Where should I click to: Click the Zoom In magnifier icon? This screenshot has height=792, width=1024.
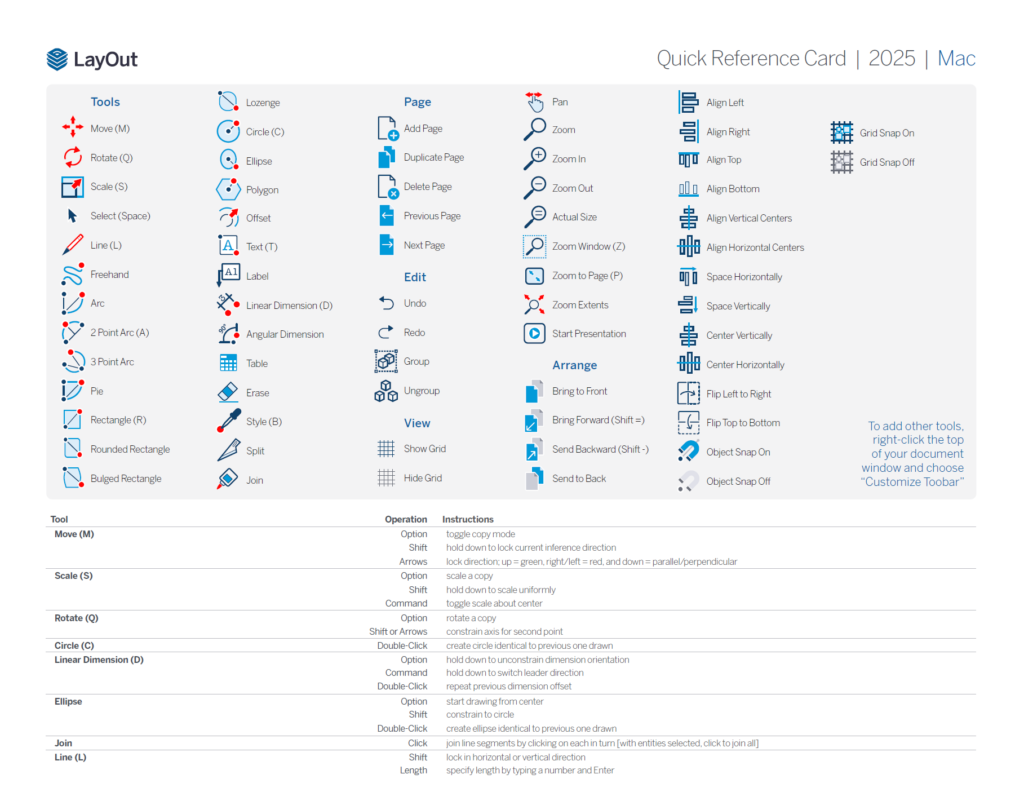point(534,159)
